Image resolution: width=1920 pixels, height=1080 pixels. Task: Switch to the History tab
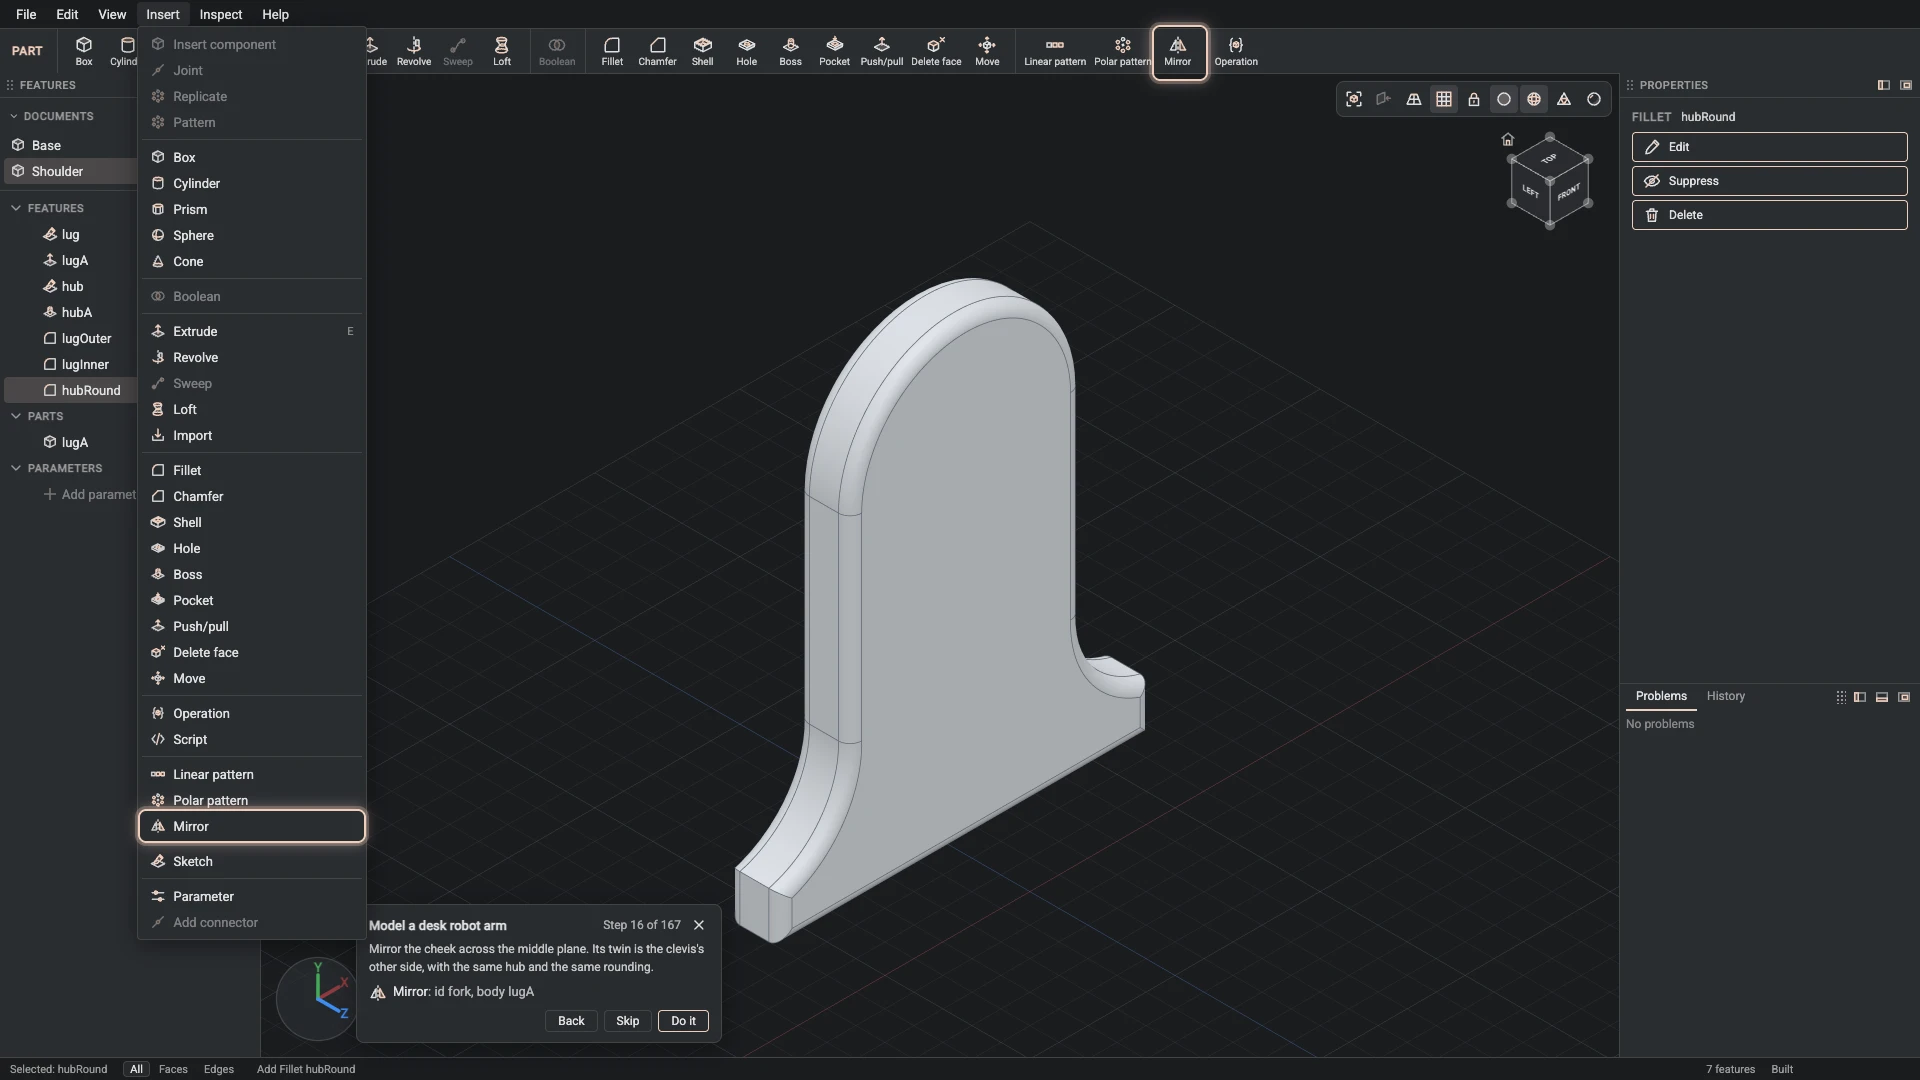[1725, 696]
